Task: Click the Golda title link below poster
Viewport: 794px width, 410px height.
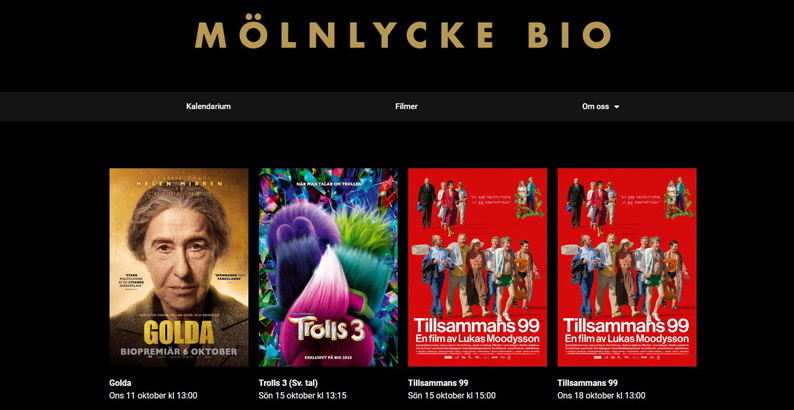Action: tap(120, 383)
